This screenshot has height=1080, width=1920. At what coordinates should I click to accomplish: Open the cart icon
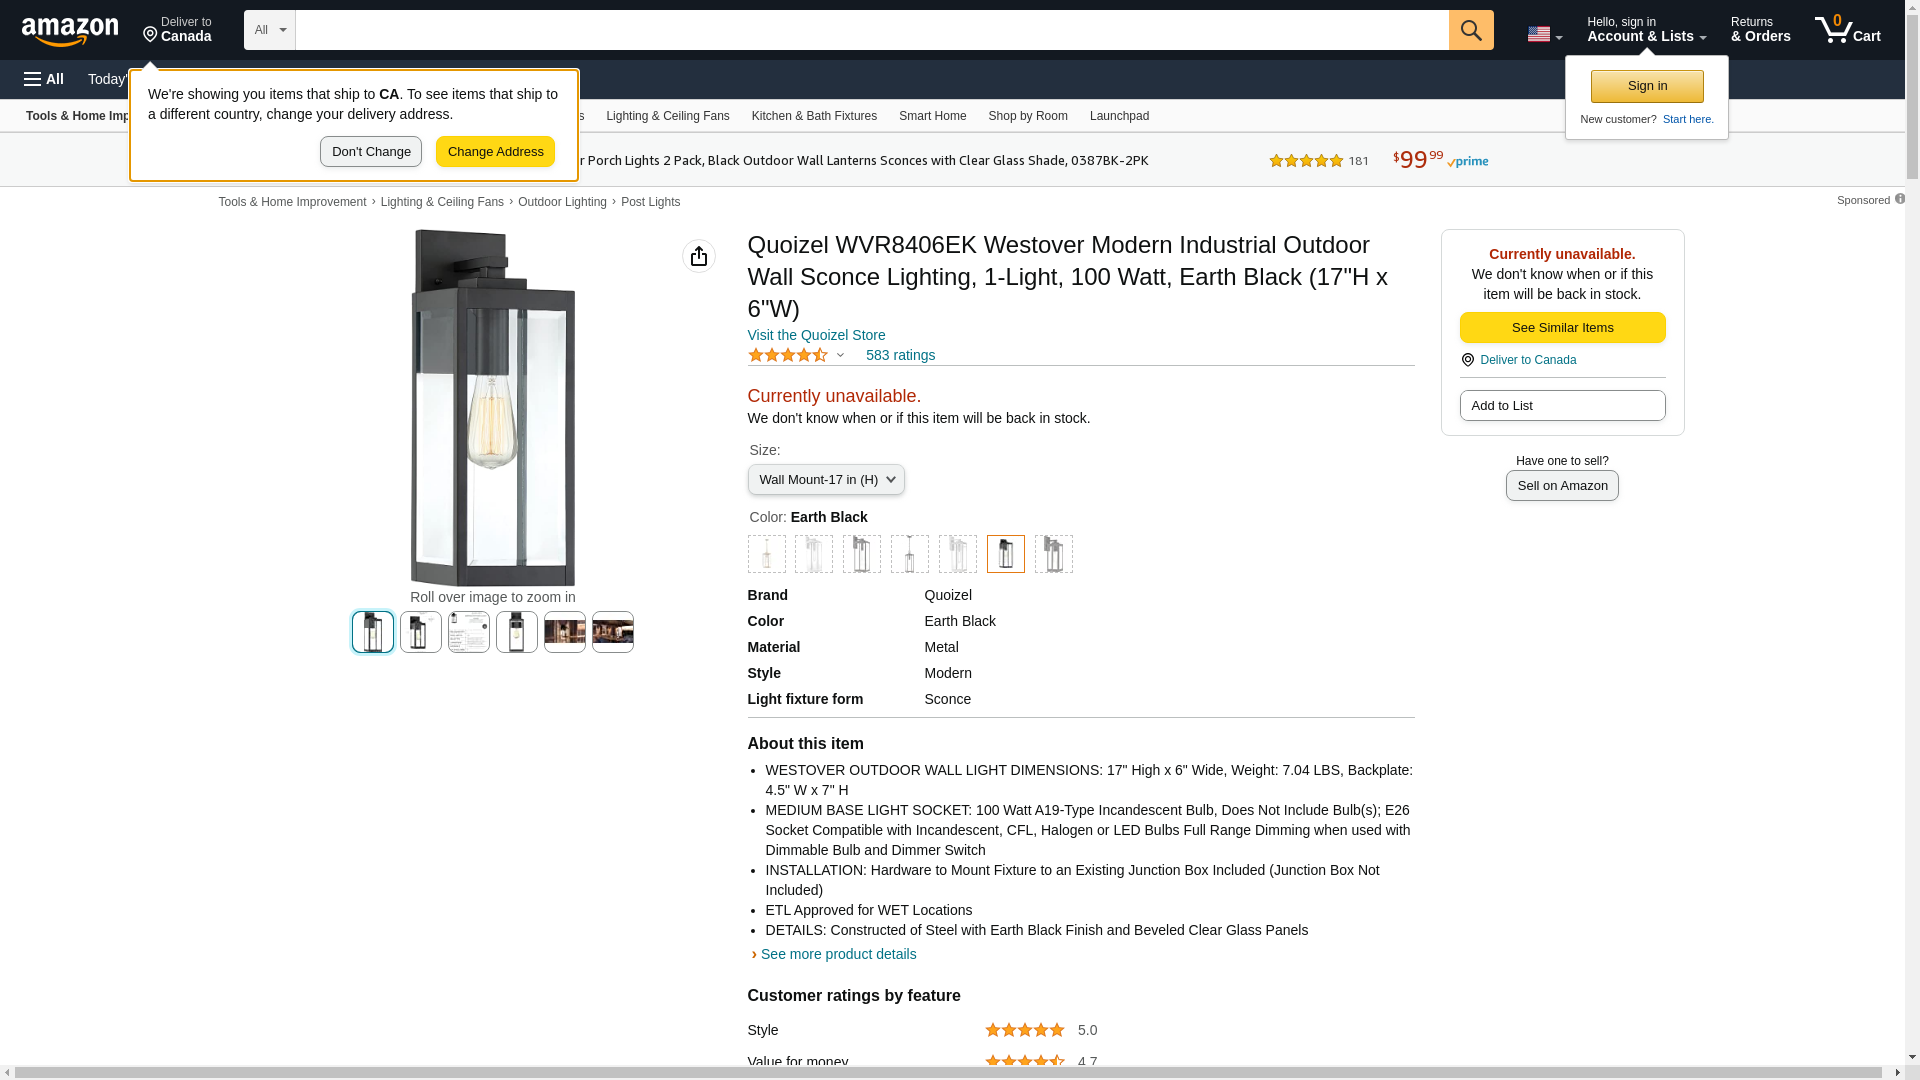point(1846,30)
